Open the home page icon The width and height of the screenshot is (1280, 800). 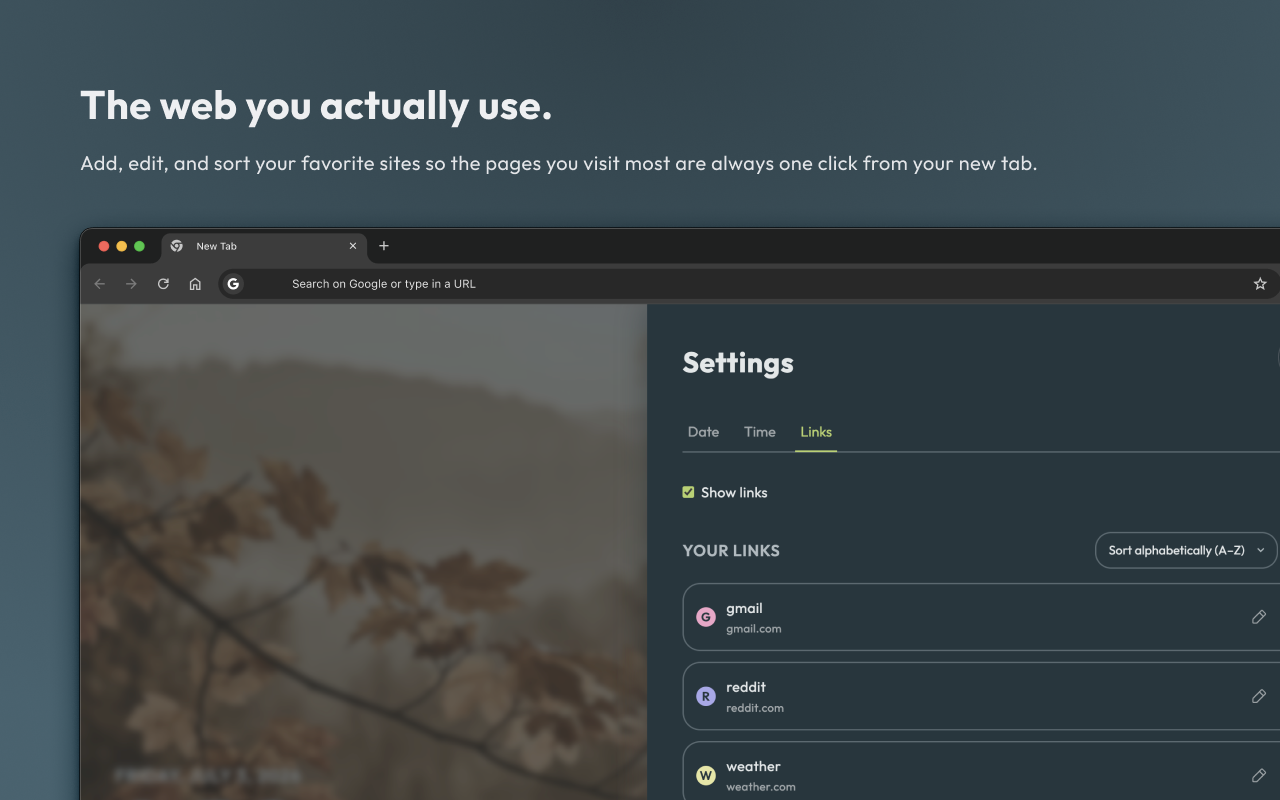(195, 284)
